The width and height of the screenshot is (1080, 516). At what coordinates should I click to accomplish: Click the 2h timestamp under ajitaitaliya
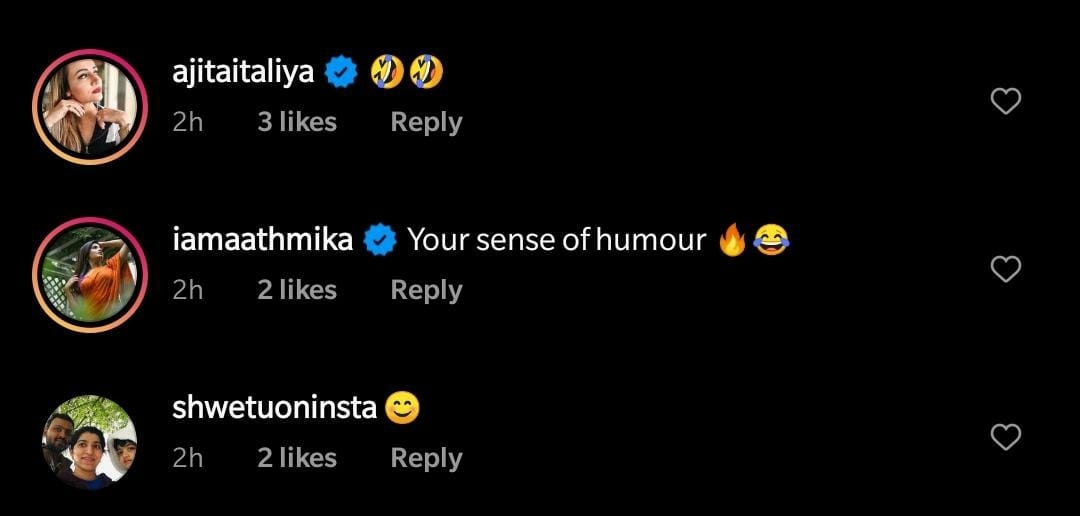[x=187, y=122]
